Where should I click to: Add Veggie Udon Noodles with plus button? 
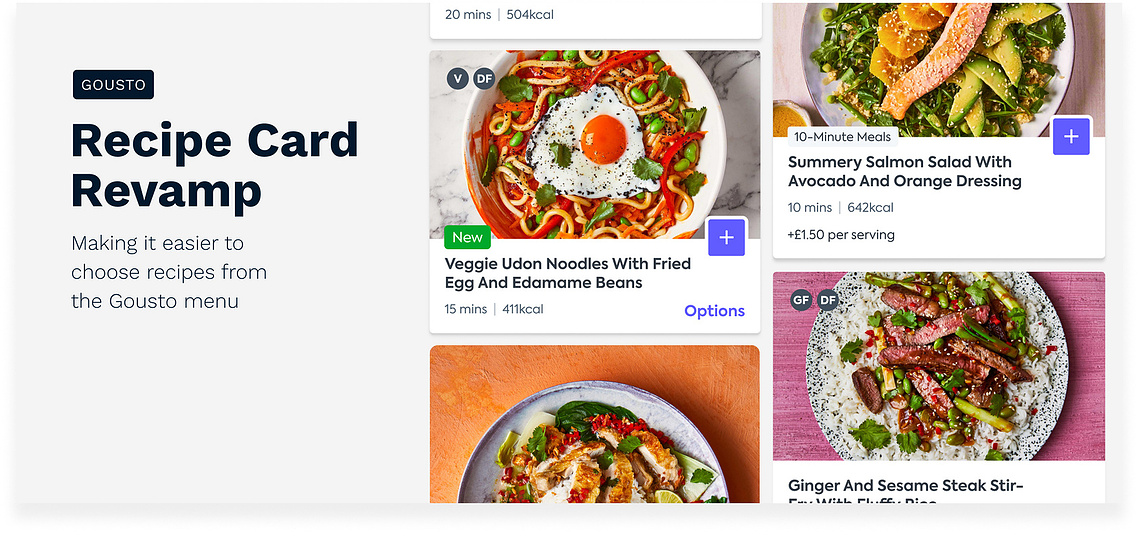pos(726,237)
